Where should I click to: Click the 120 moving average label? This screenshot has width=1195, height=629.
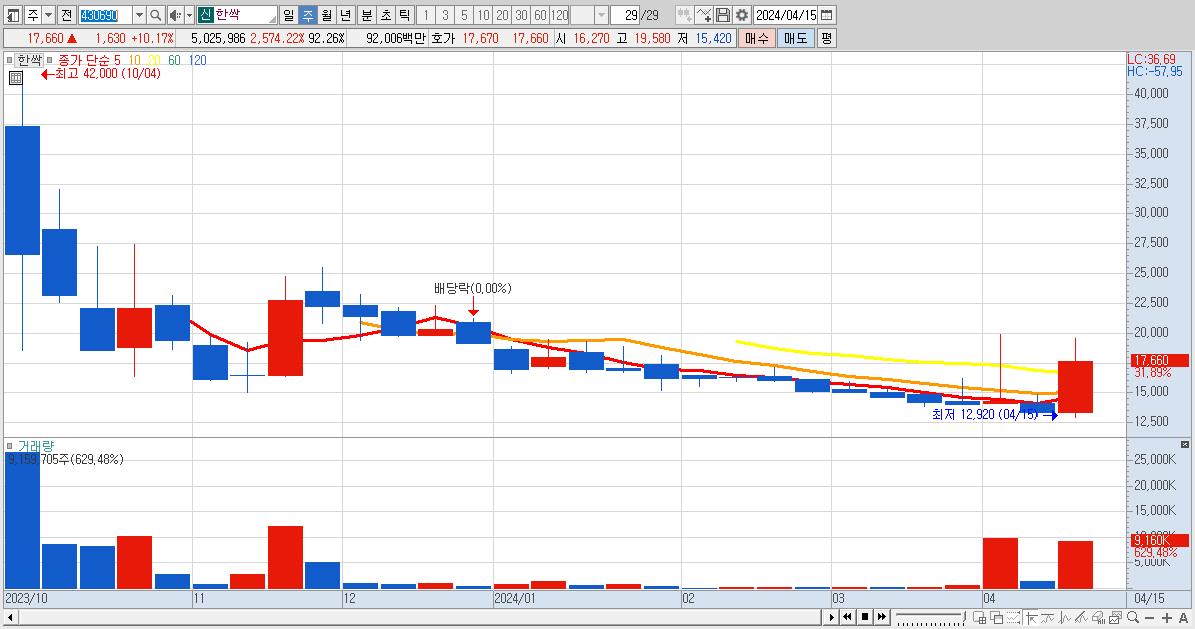coord(197,60)
